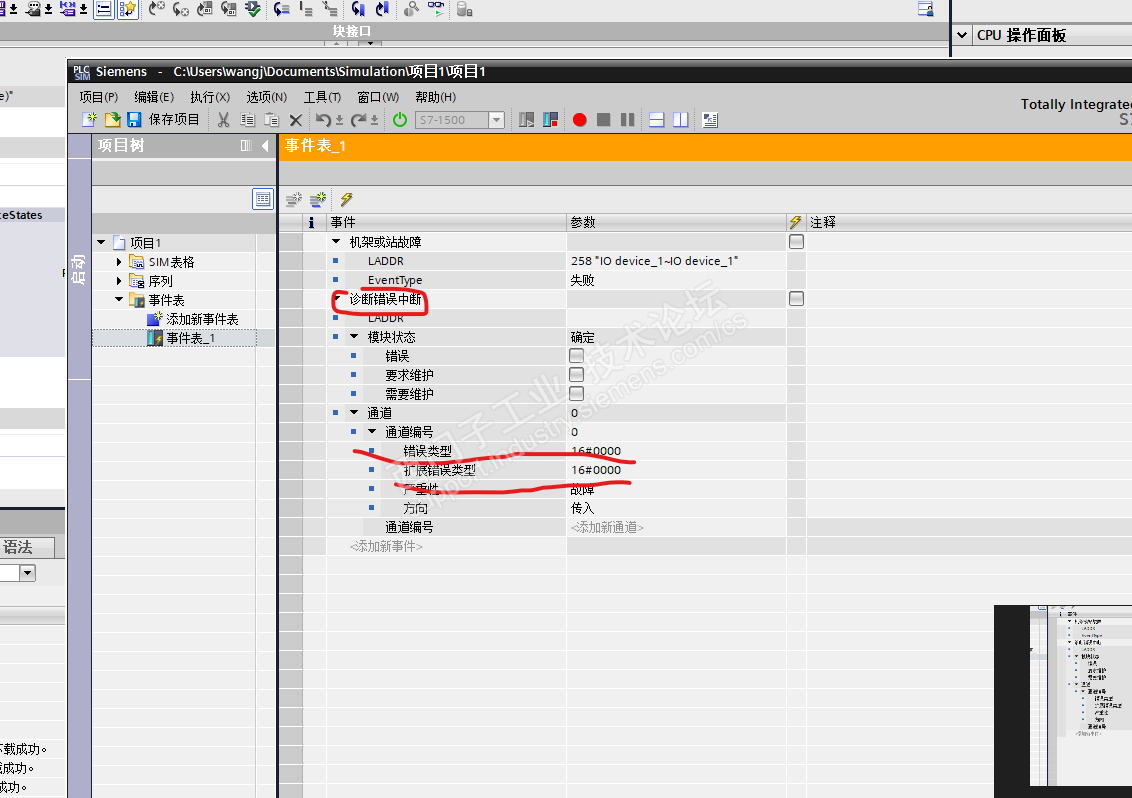Click the add new event icon with yellow star
1132x798 pixels.
point(318,199)
